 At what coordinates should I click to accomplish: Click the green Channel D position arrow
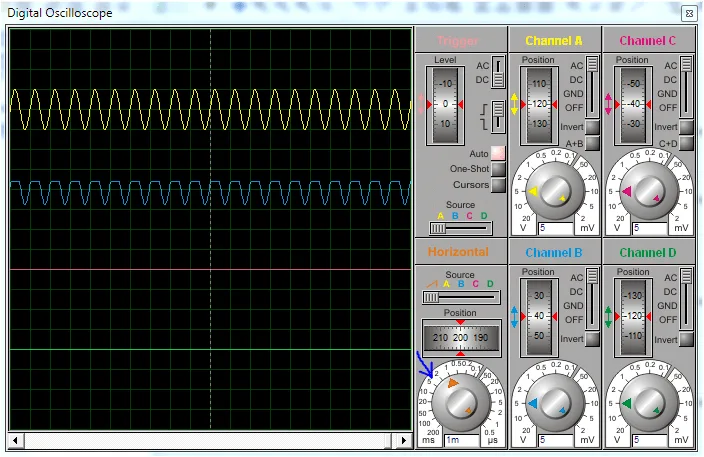click(x=608, y=316)
